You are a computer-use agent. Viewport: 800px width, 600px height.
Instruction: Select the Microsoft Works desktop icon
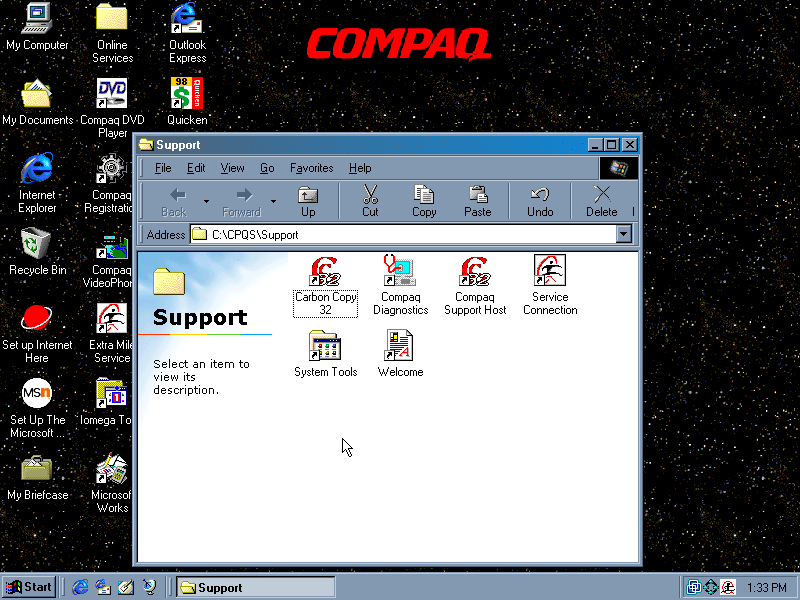point(111,483)
